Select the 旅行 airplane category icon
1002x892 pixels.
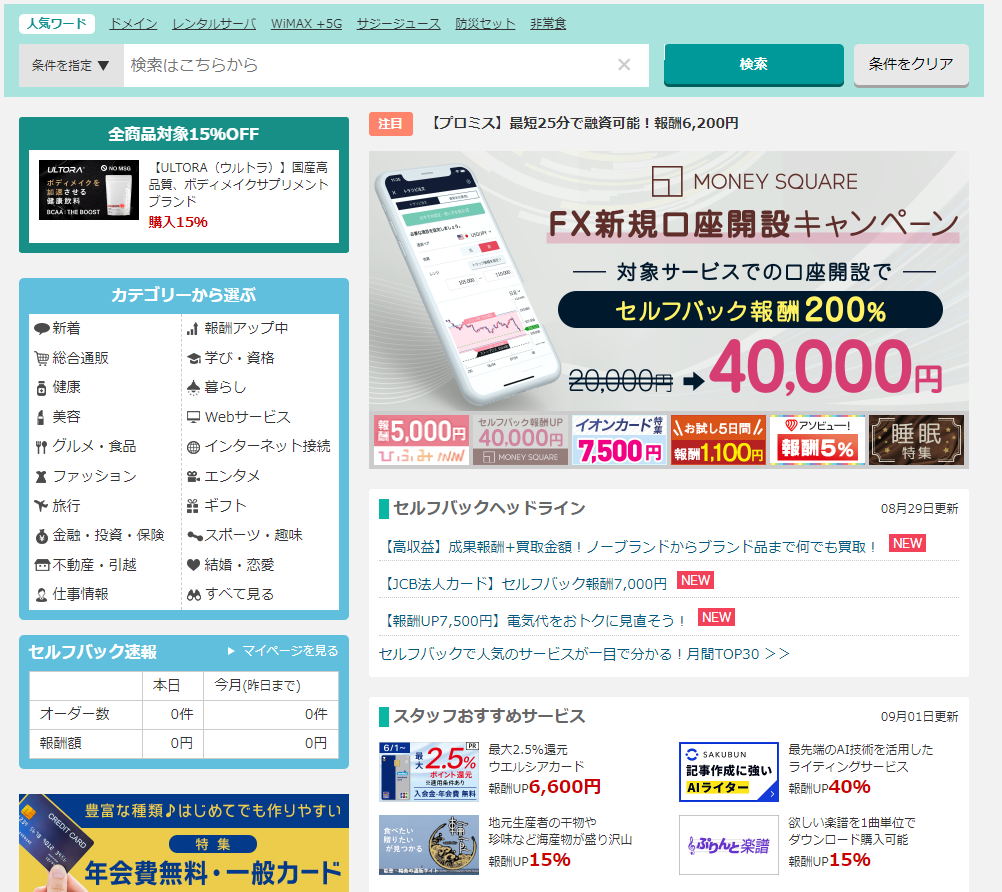[x=41, y=506]
